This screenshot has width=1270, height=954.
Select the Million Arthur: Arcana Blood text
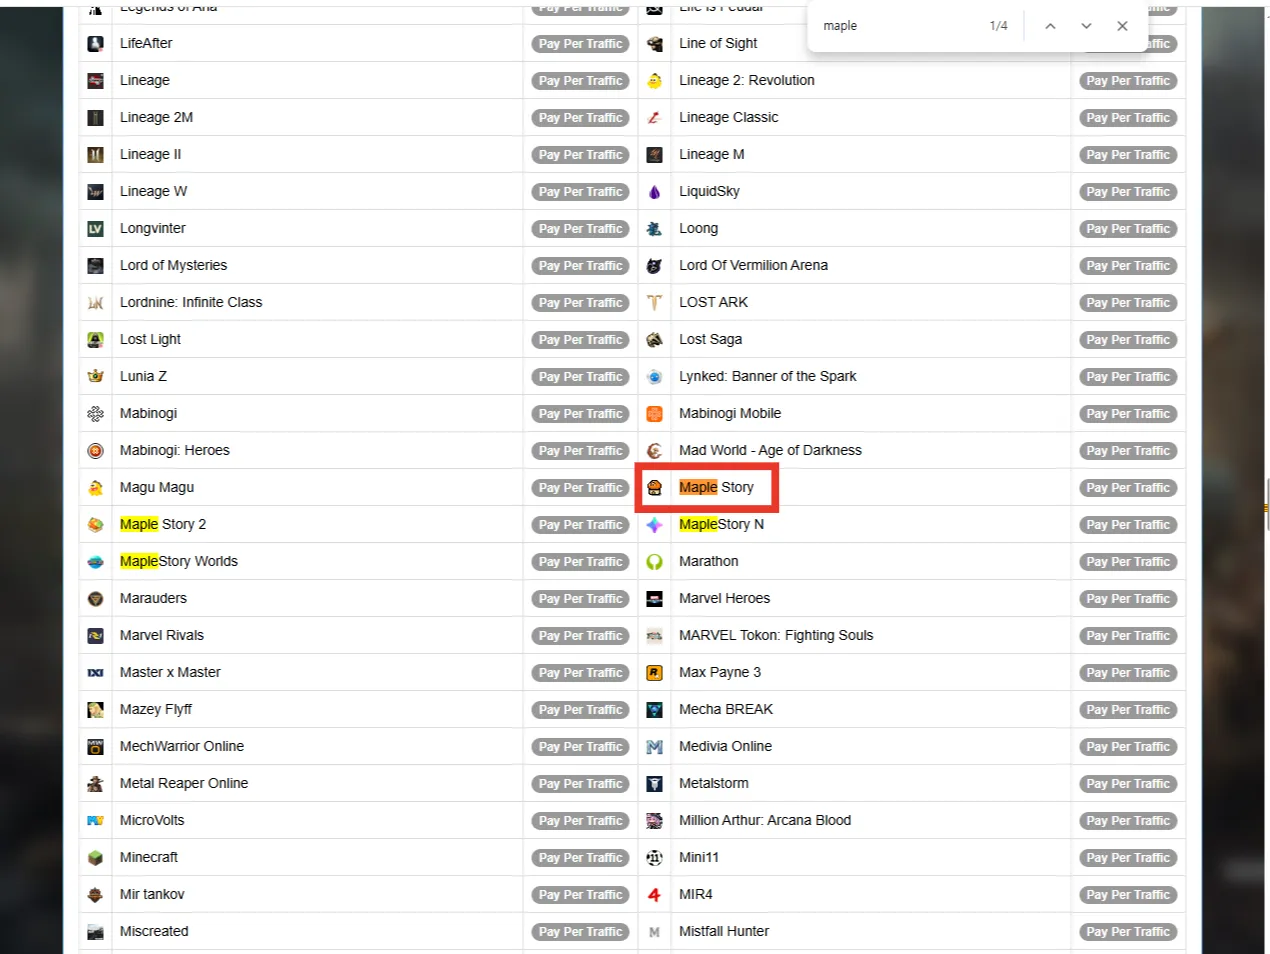[x=765, y=820]
